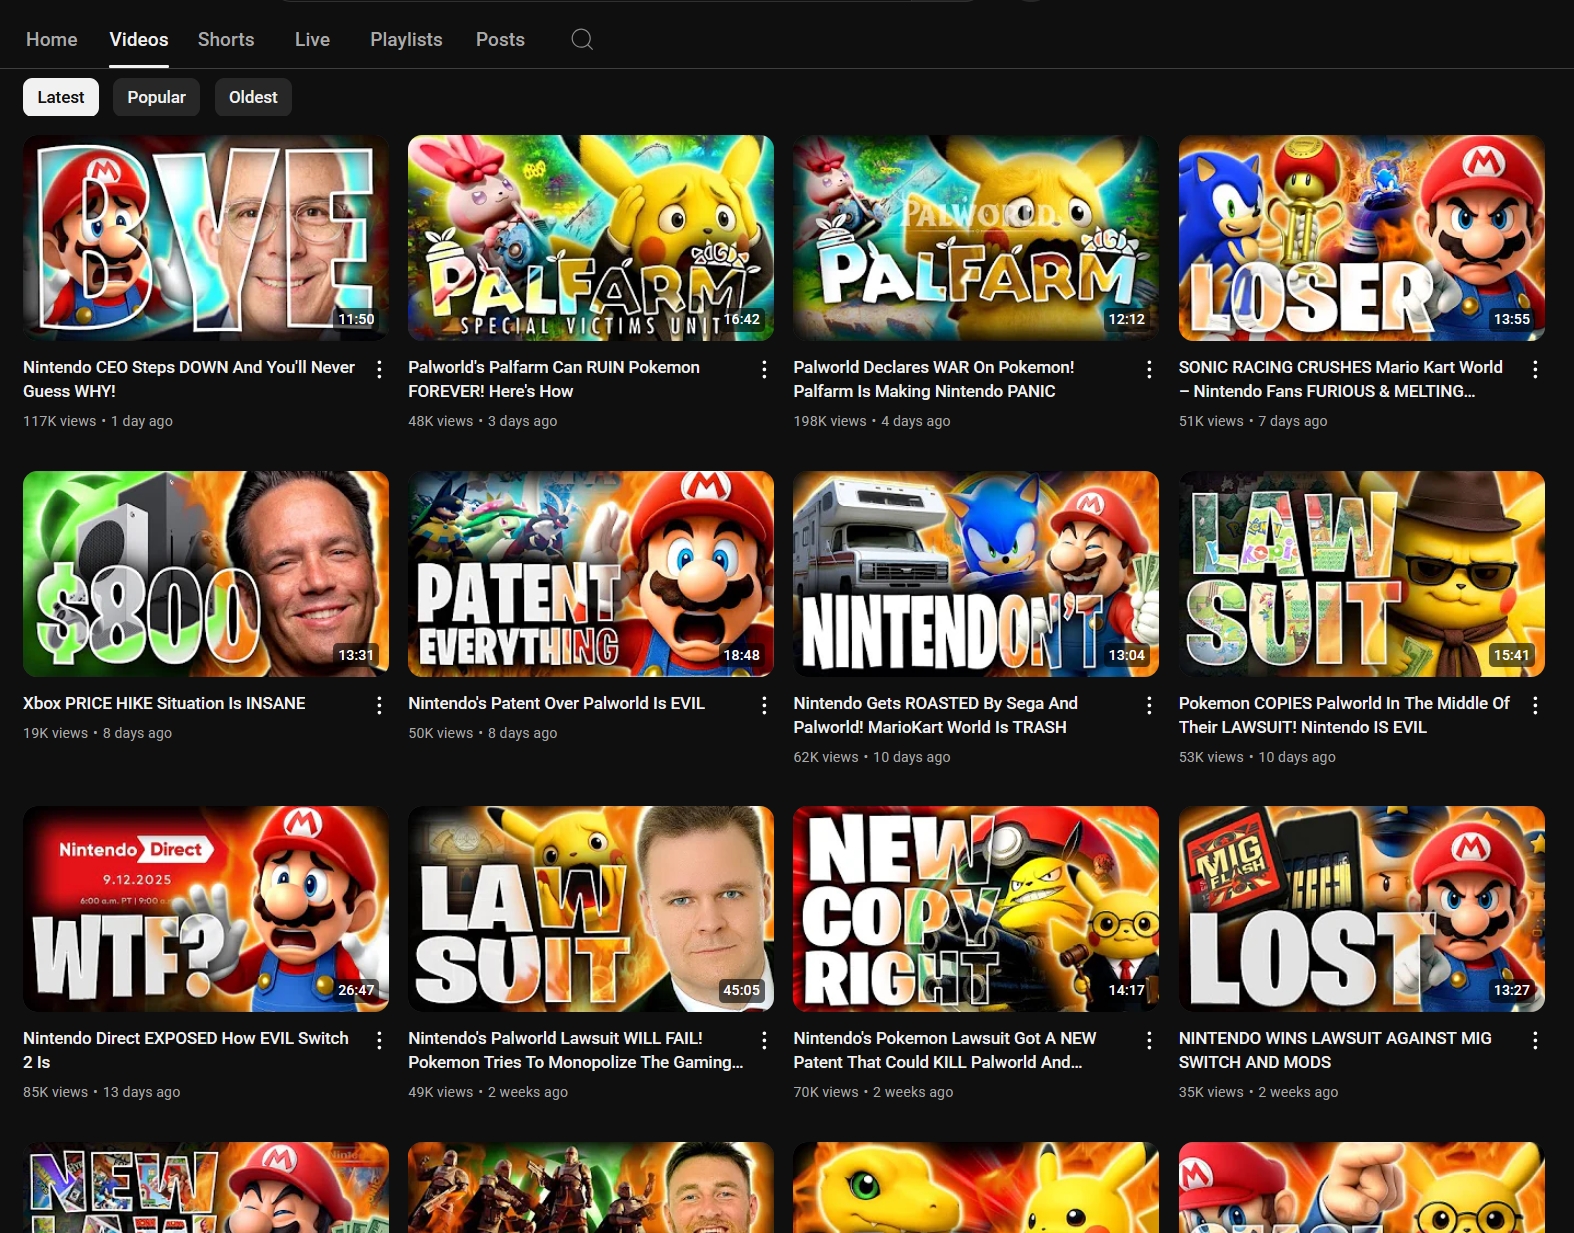Open more options for Nintendo CEO Steps DOWN video
Viewport: 1574px width, 1233px height.
click(x=379, y=370)
